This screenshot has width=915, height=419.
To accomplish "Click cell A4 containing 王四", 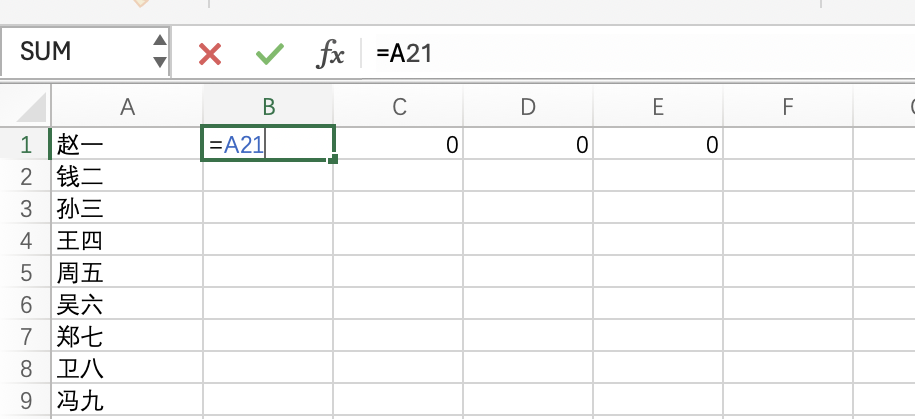I will tap(127, 241).
